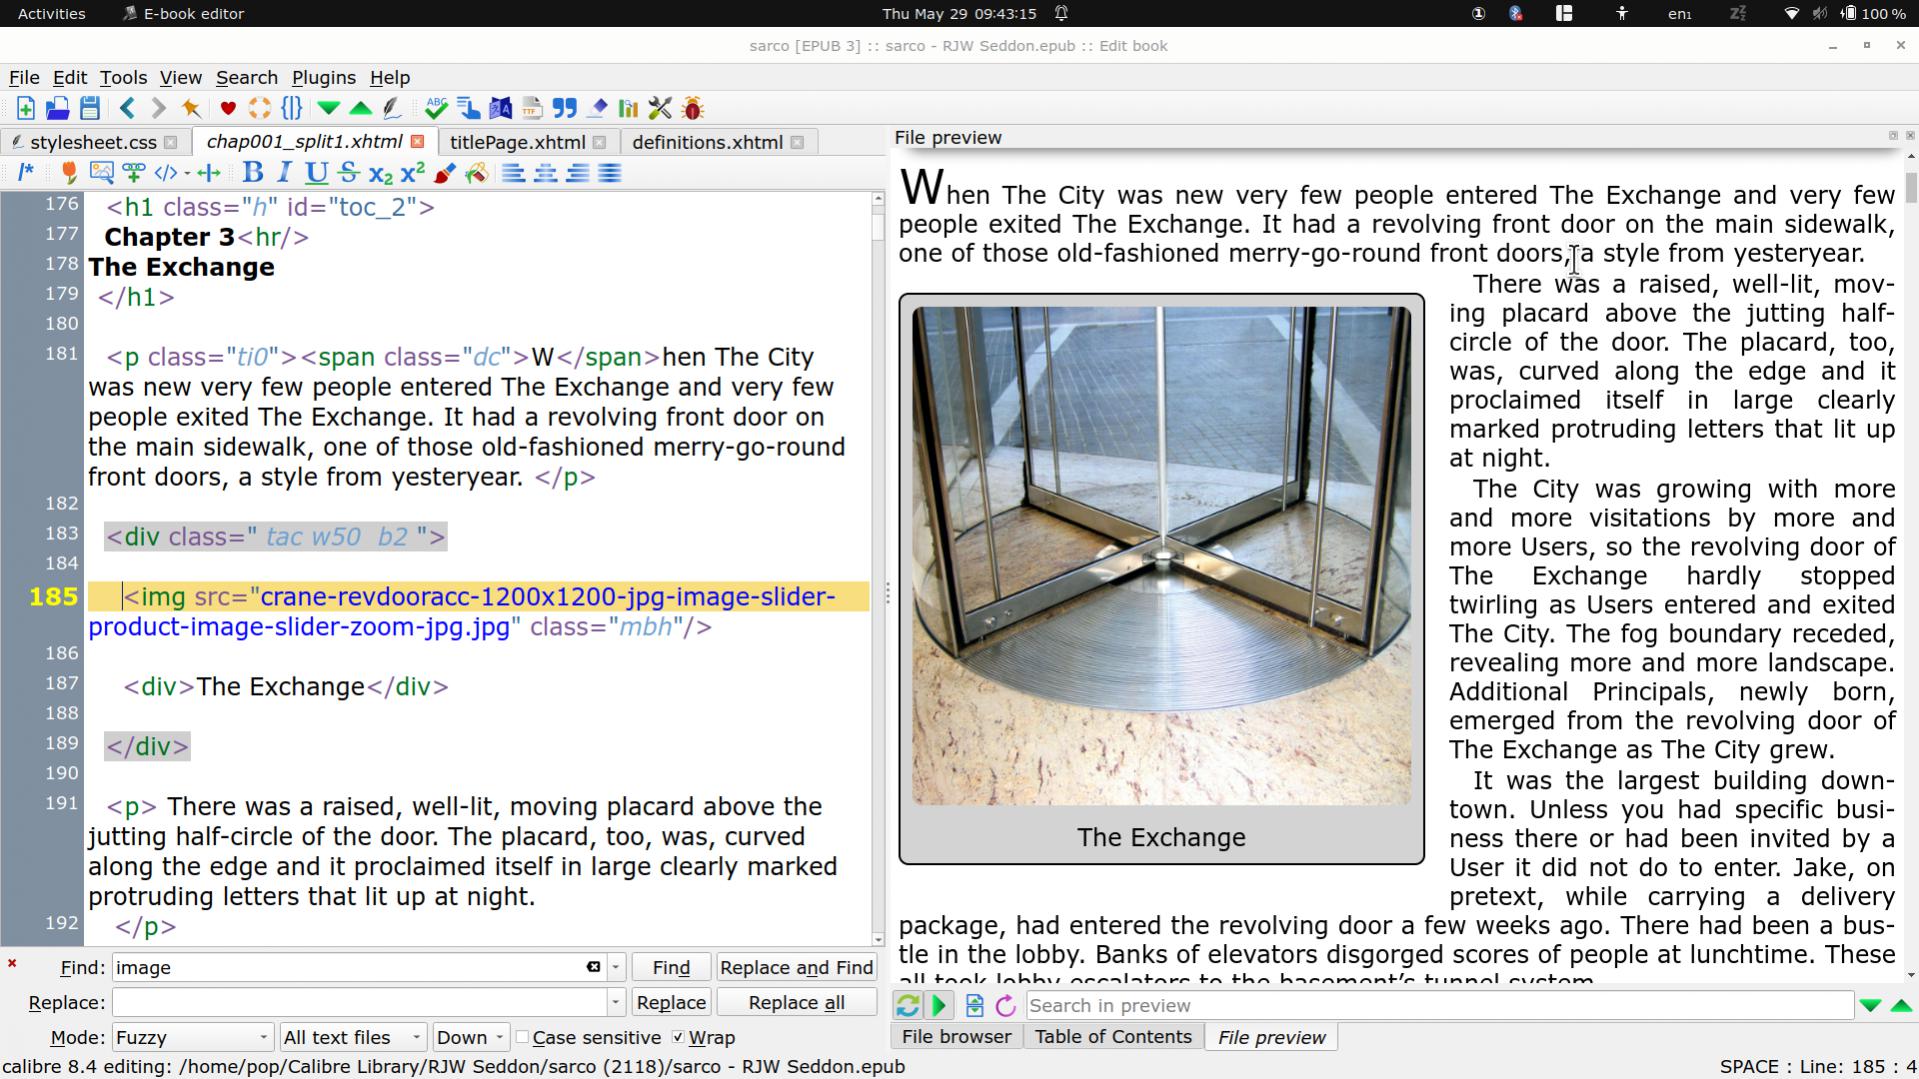Strike through the selected text
1919x1079 pixels.
click(x=348, y=173)
